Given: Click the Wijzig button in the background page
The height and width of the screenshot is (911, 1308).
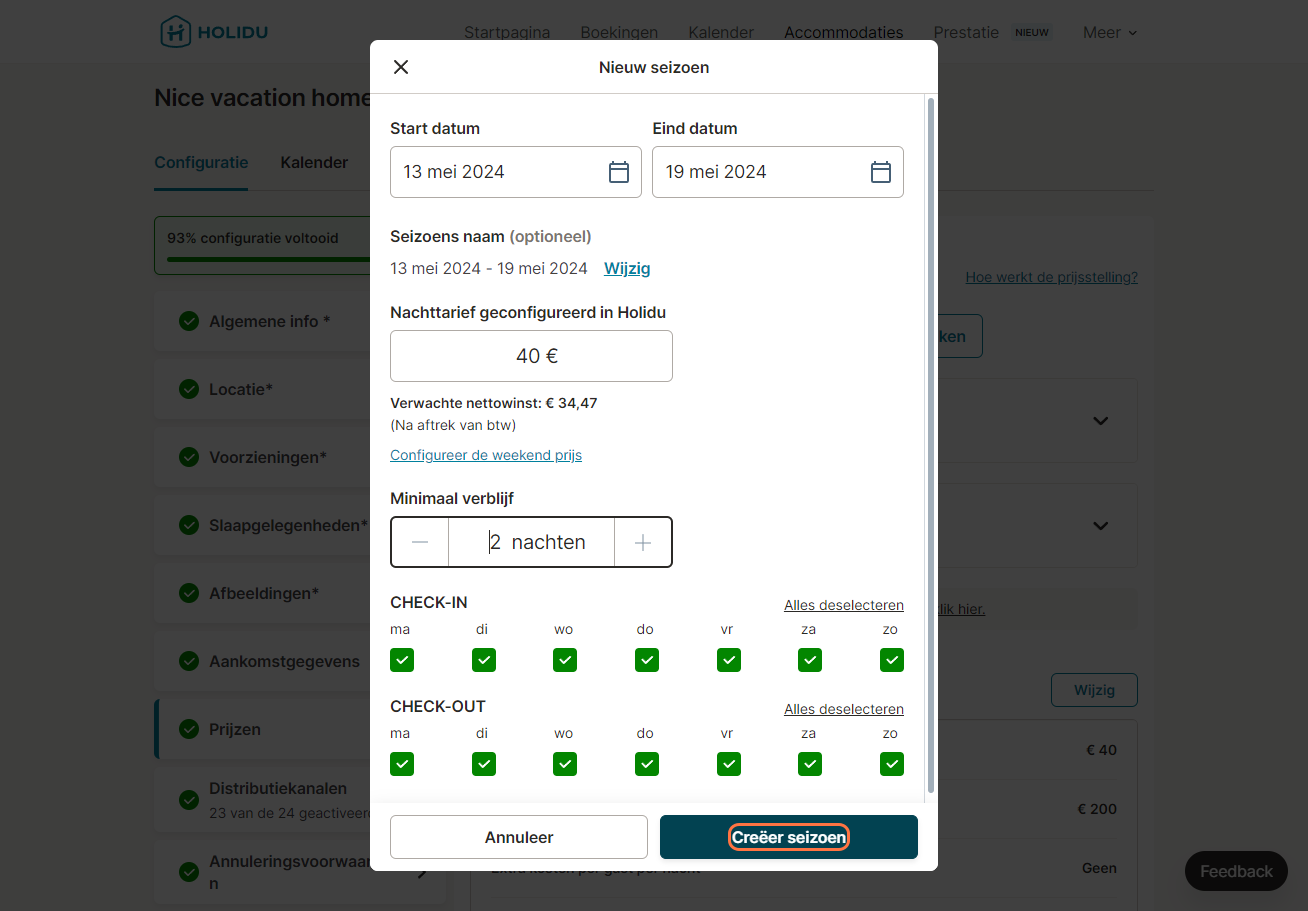Looking at the screenshot, I should click(1094, 690).
